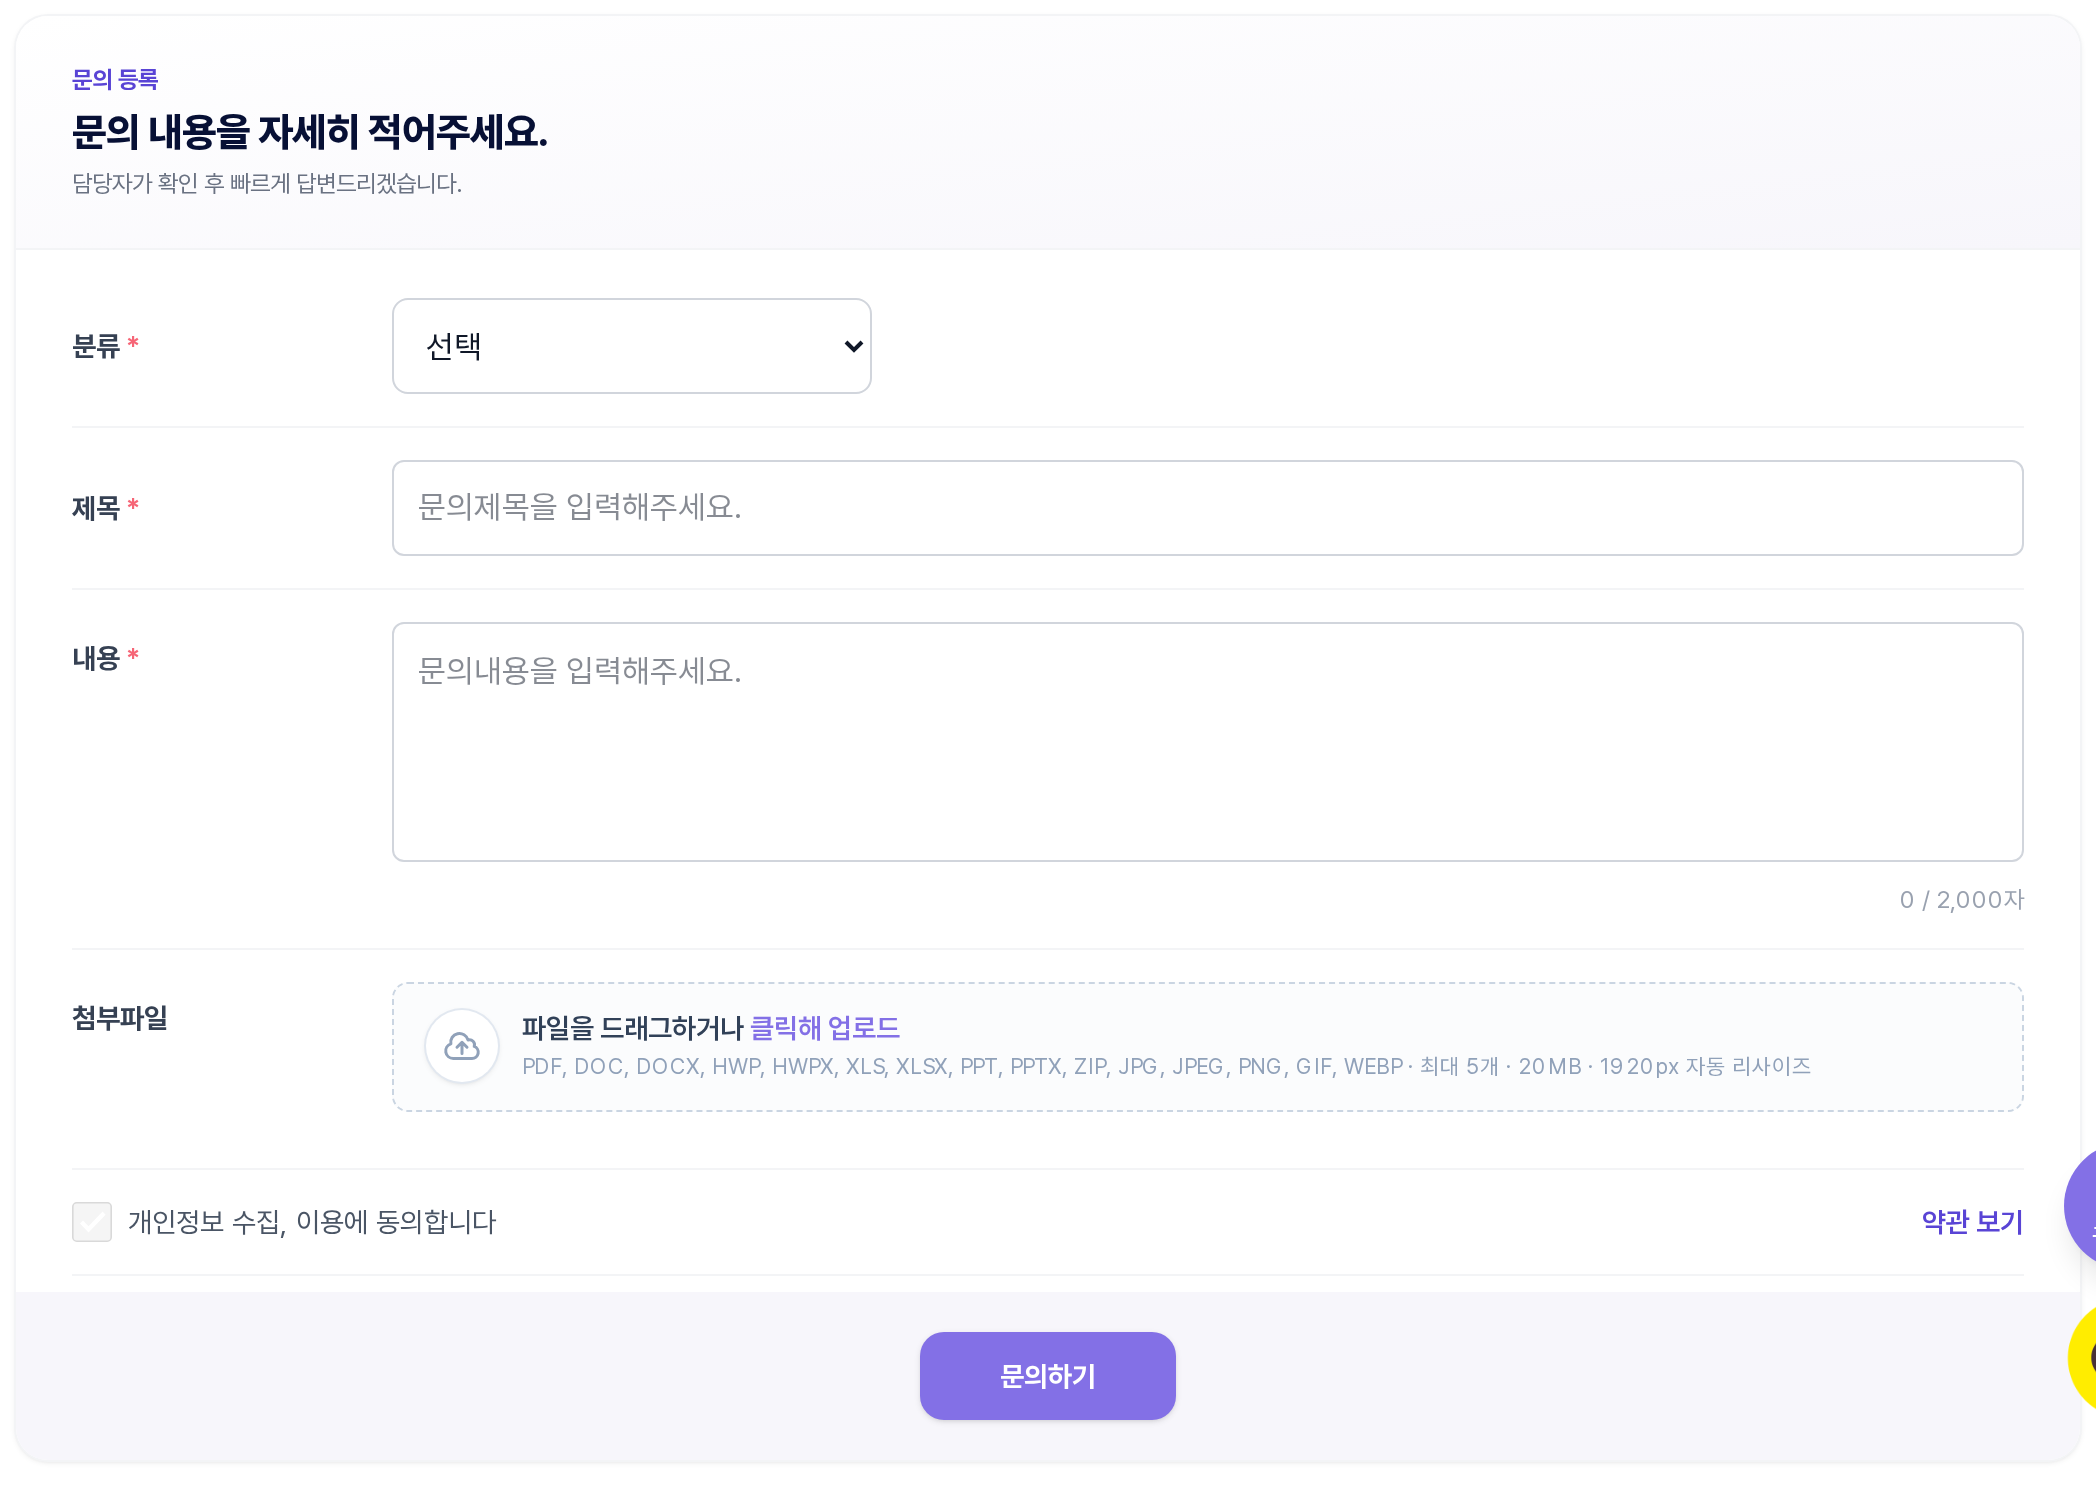
Task: Click the cloud upload icon
Action: 462,1046
